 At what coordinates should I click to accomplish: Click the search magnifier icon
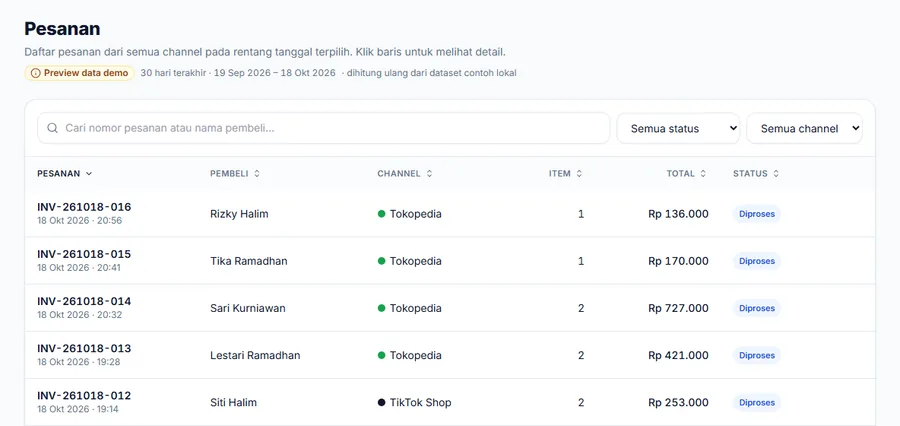click(x=52, y=128)
